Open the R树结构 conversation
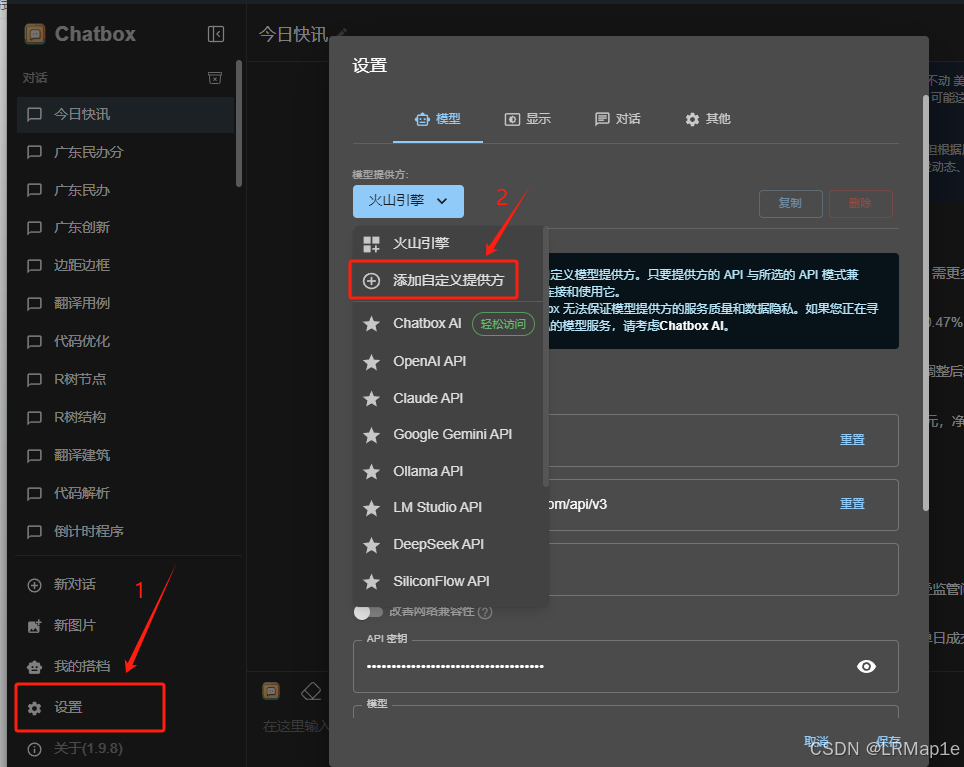The width and height of the screenshot is (964, 767). [125, 418]
